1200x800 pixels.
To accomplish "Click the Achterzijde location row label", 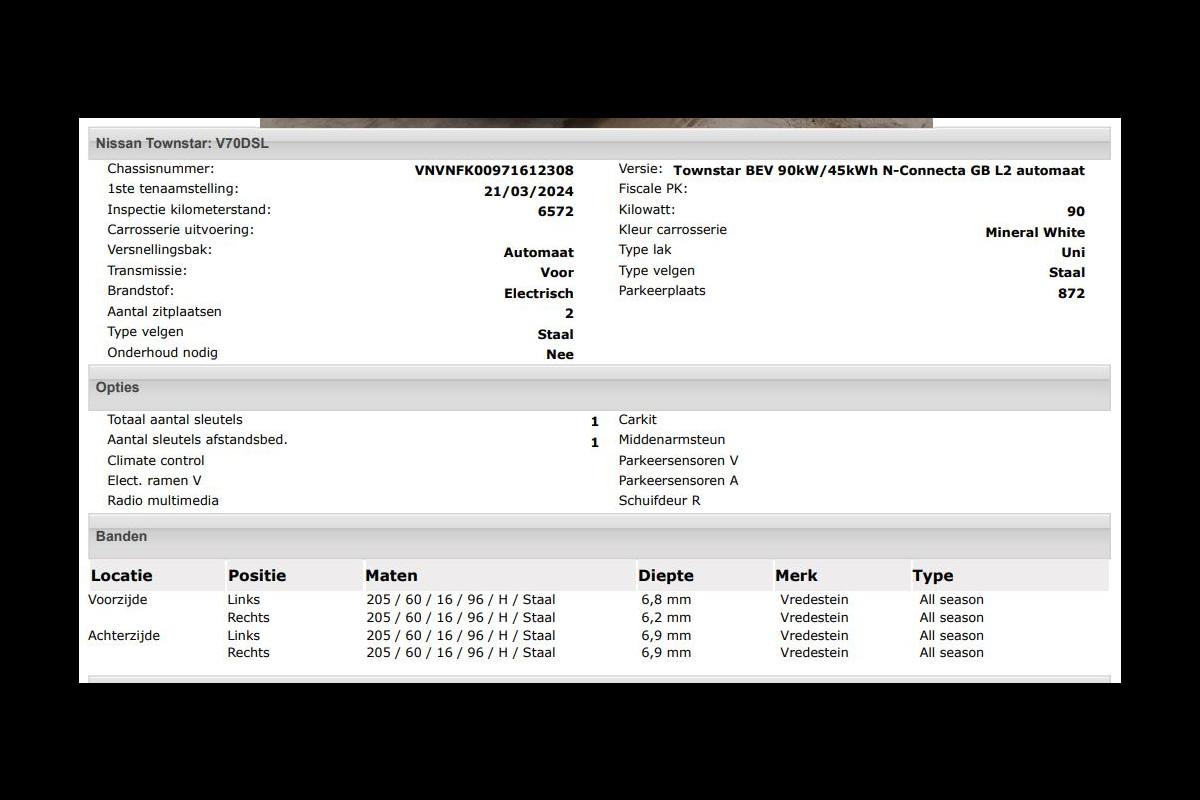I will pos(124,635).
